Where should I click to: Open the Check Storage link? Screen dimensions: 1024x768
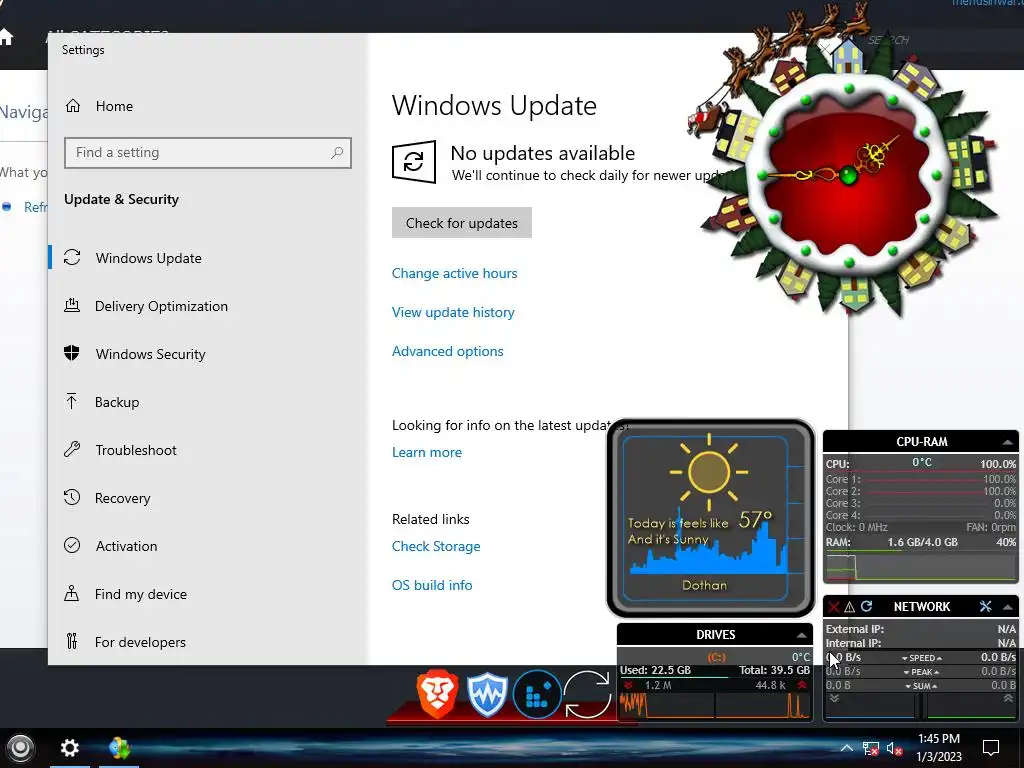(436, 546)
